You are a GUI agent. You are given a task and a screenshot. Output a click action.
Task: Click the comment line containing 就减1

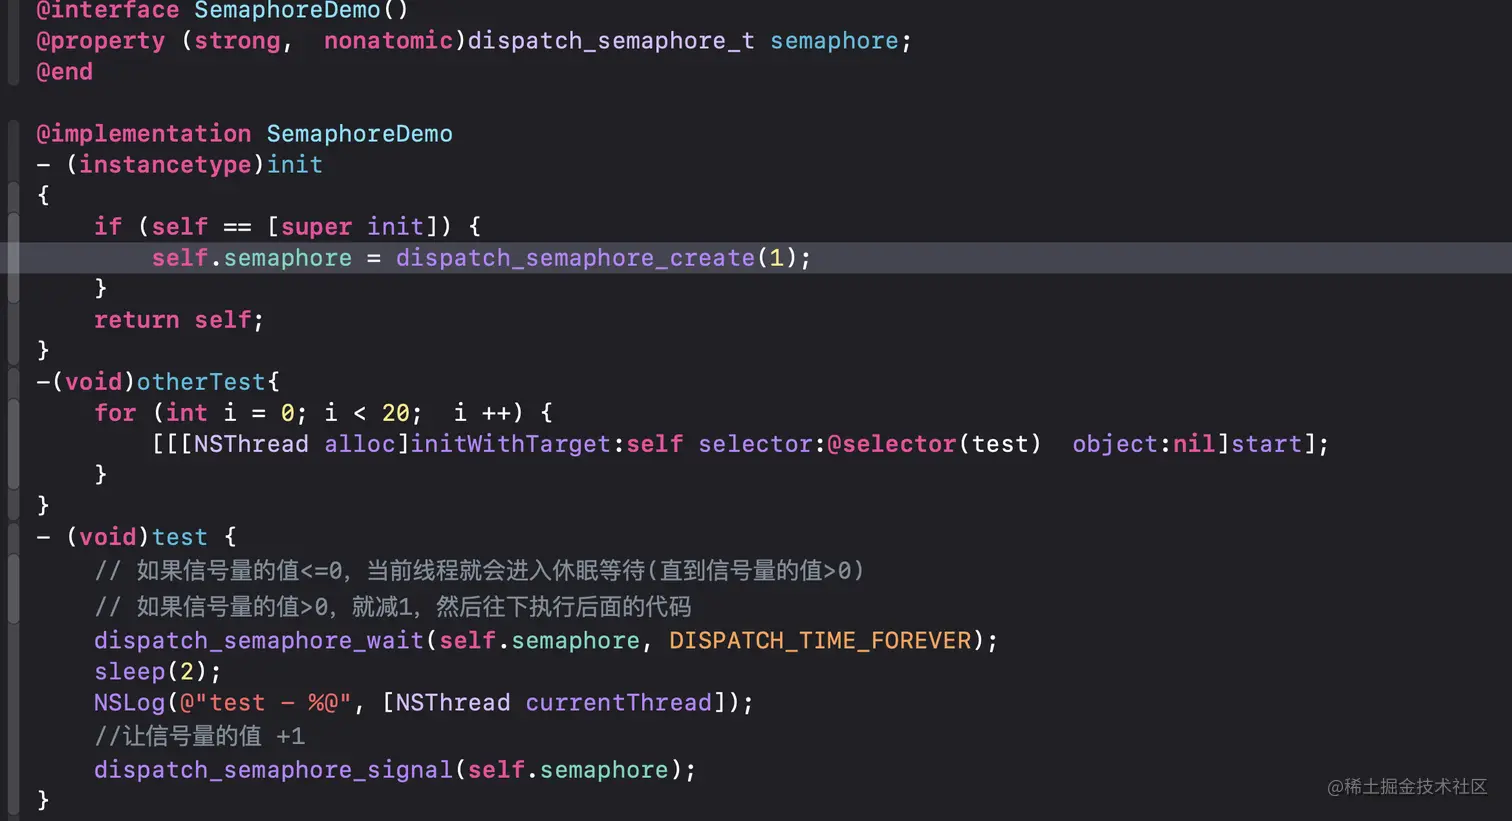(x=392, y=607)
